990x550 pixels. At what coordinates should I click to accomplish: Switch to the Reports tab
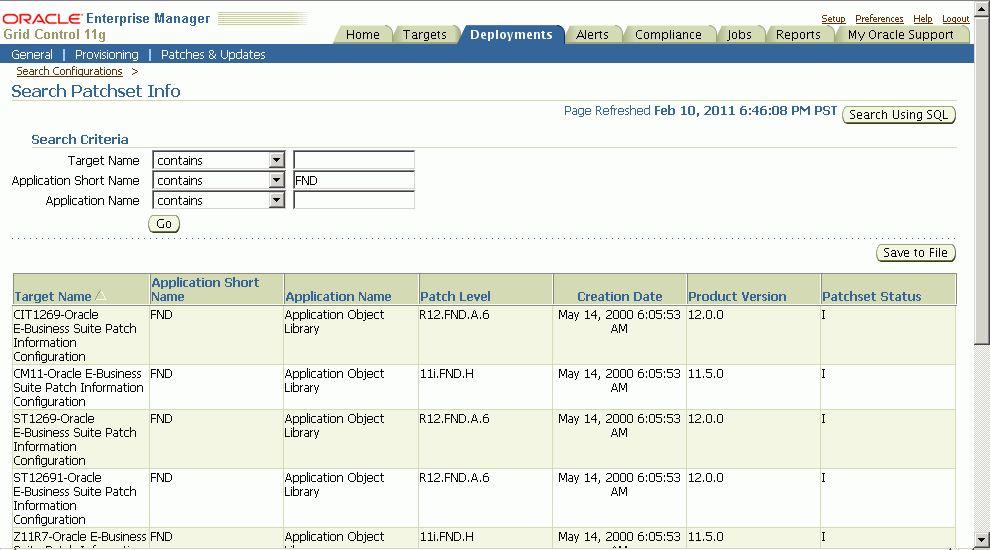click(x=798, y=35)
